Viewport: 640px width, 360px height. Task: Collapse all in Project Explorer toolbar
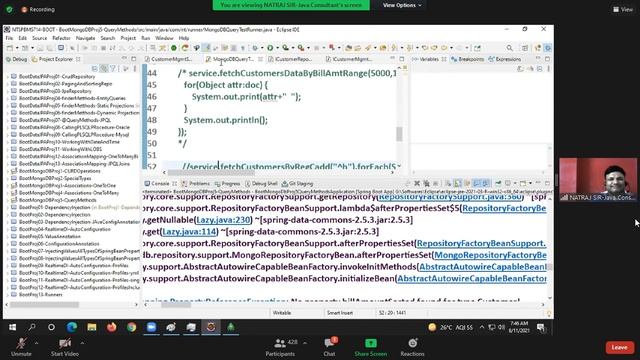[x=95, y=69]
